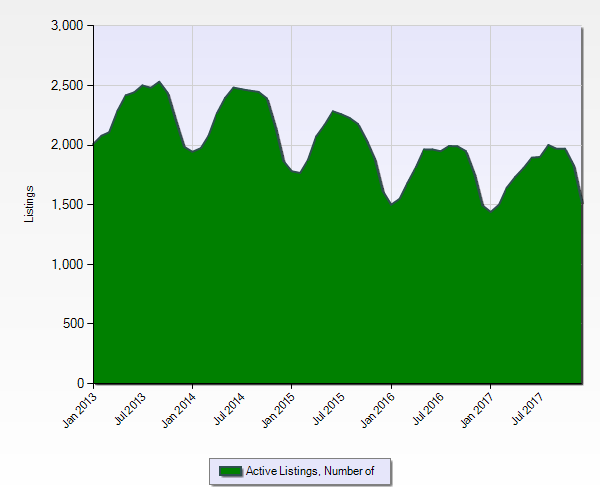
Task: Click the Jan 2017 x-axis label
Action: point(477,410)
